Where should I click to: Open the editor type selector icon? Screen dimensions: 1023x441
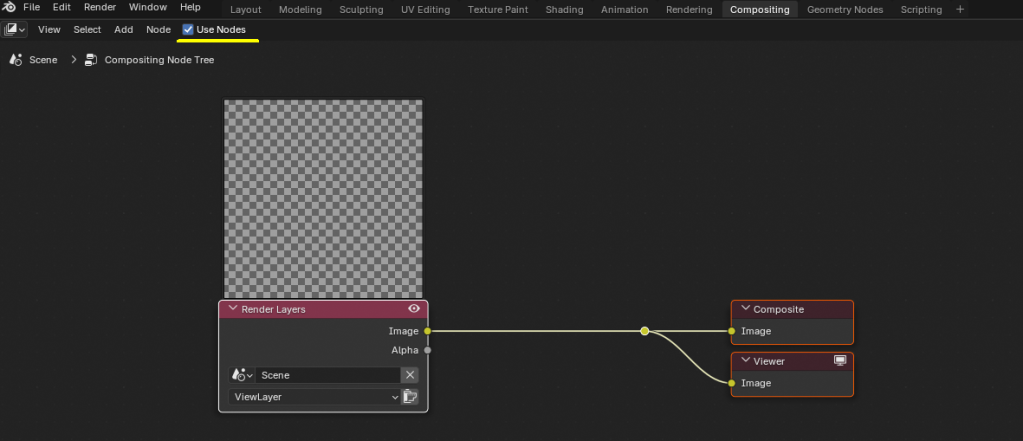(15, 30)
